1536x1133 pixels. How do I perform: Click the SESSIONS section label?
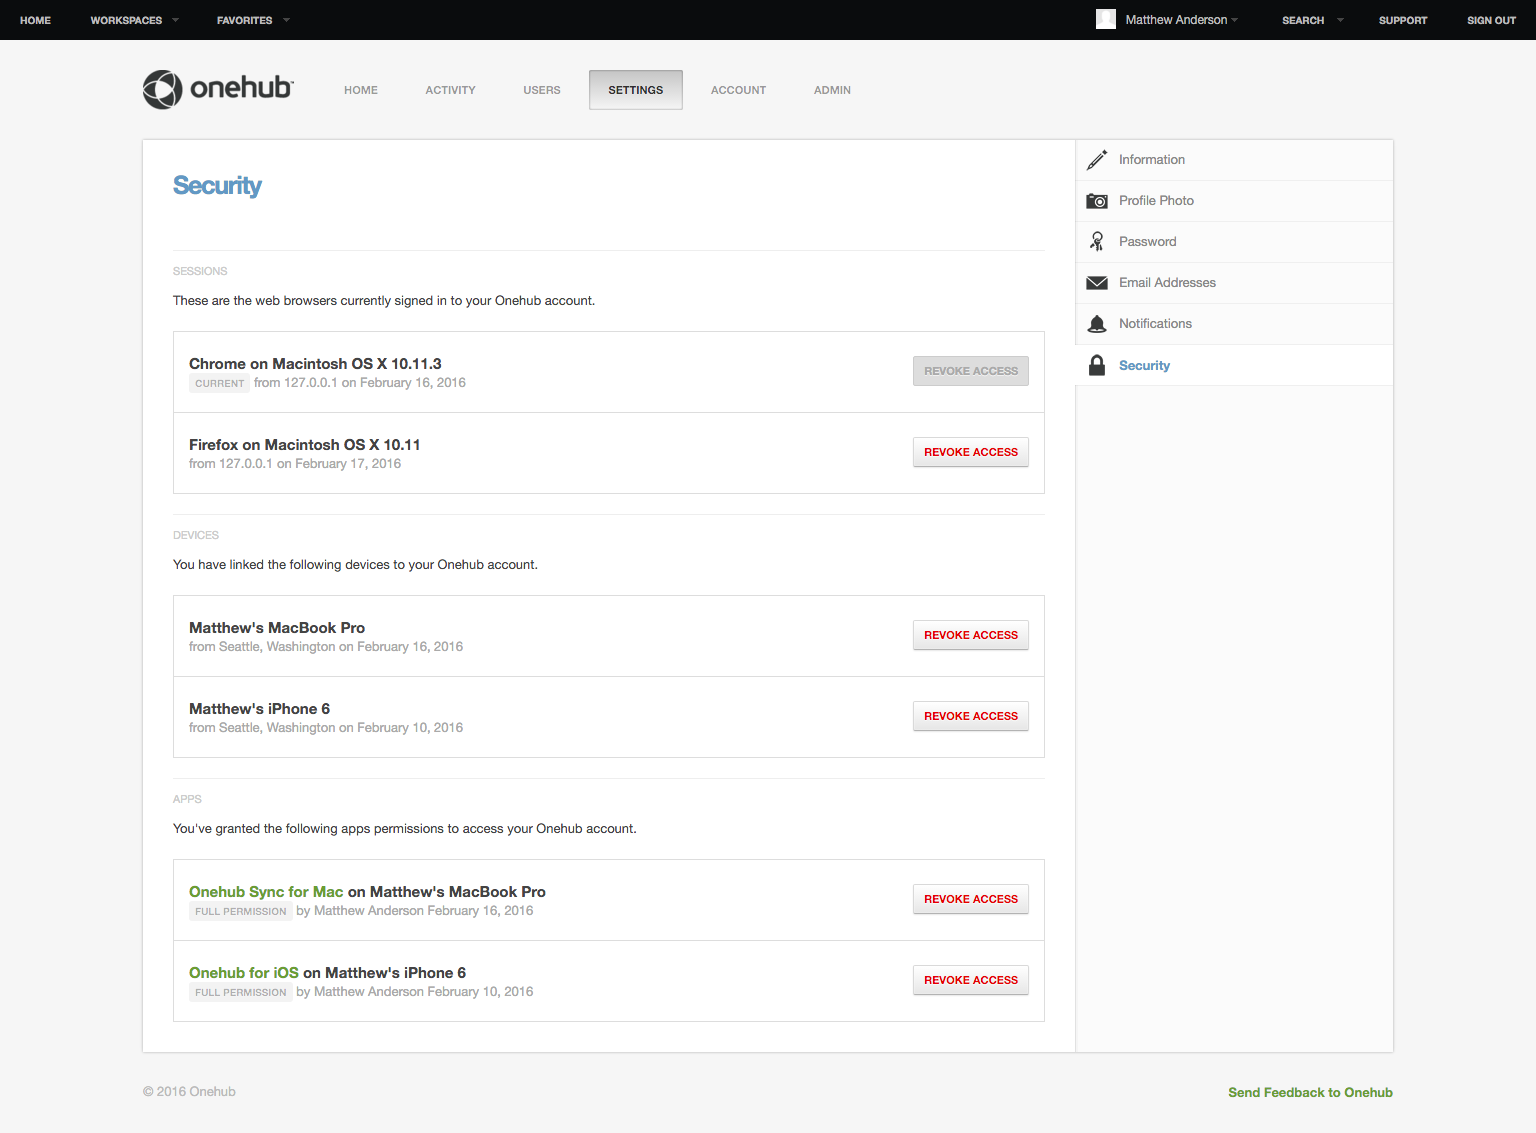click(x=200, y=271)
